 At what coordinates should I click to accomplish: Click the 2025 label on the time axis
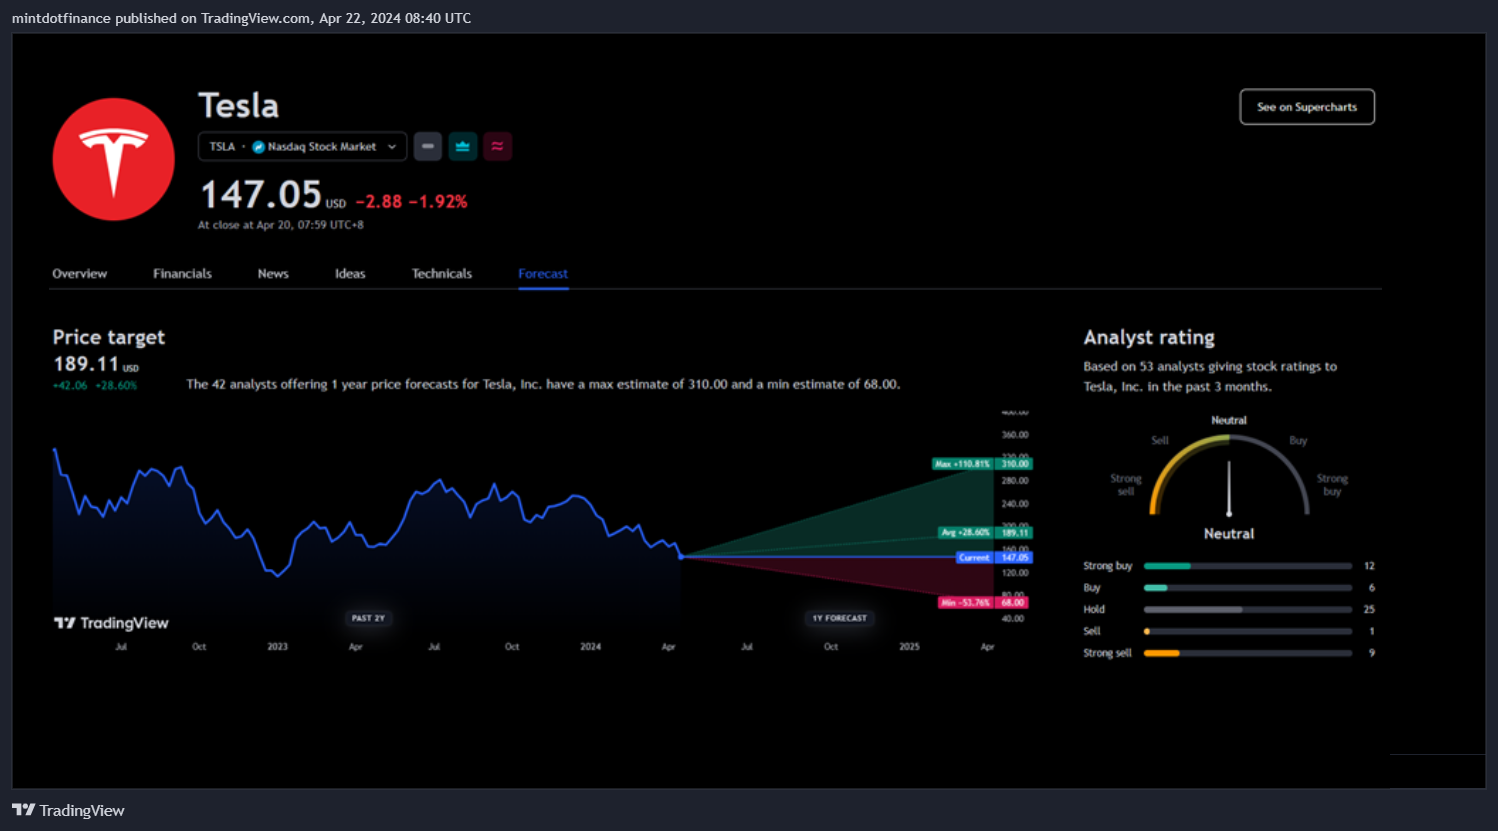[909, 647]
